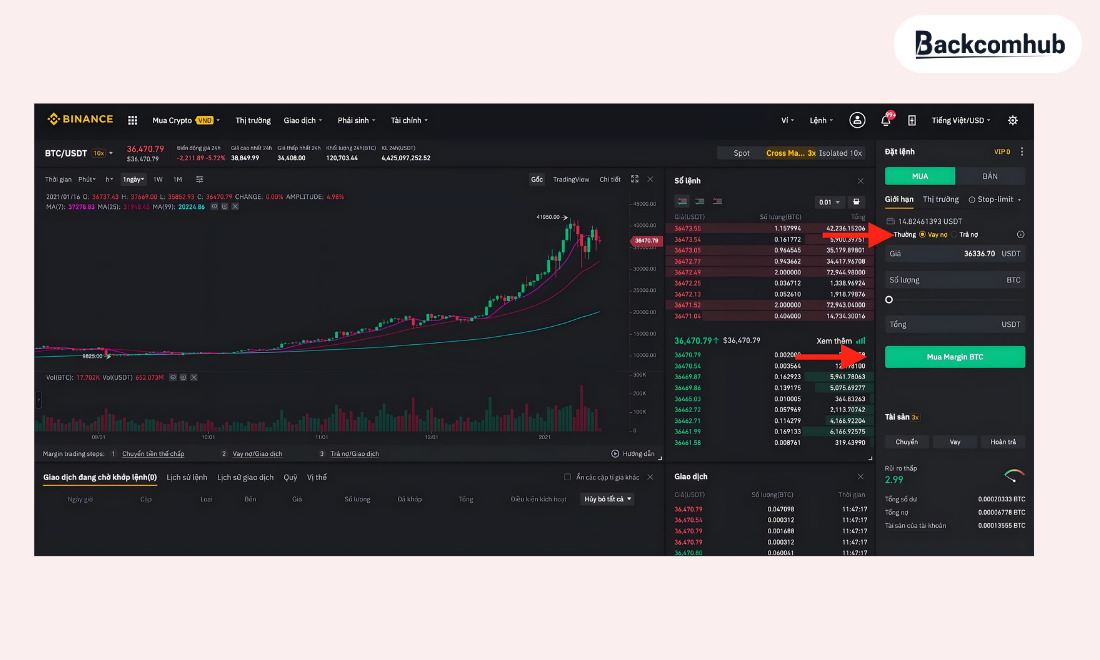This screenshot has height=660, width=1100.
Task: Click the Xem thêm depth bars icon
Action: coord(861,341)
